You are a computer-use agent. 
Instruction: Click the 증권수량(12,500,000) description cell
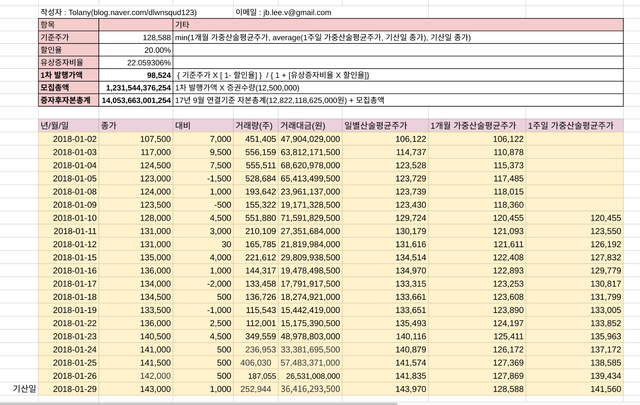[398, 88]
